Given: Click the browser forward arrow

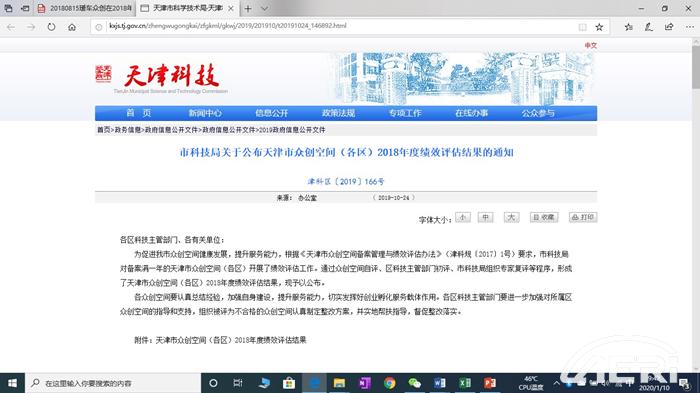Looking at the screenshot, I should coord(31,27).
